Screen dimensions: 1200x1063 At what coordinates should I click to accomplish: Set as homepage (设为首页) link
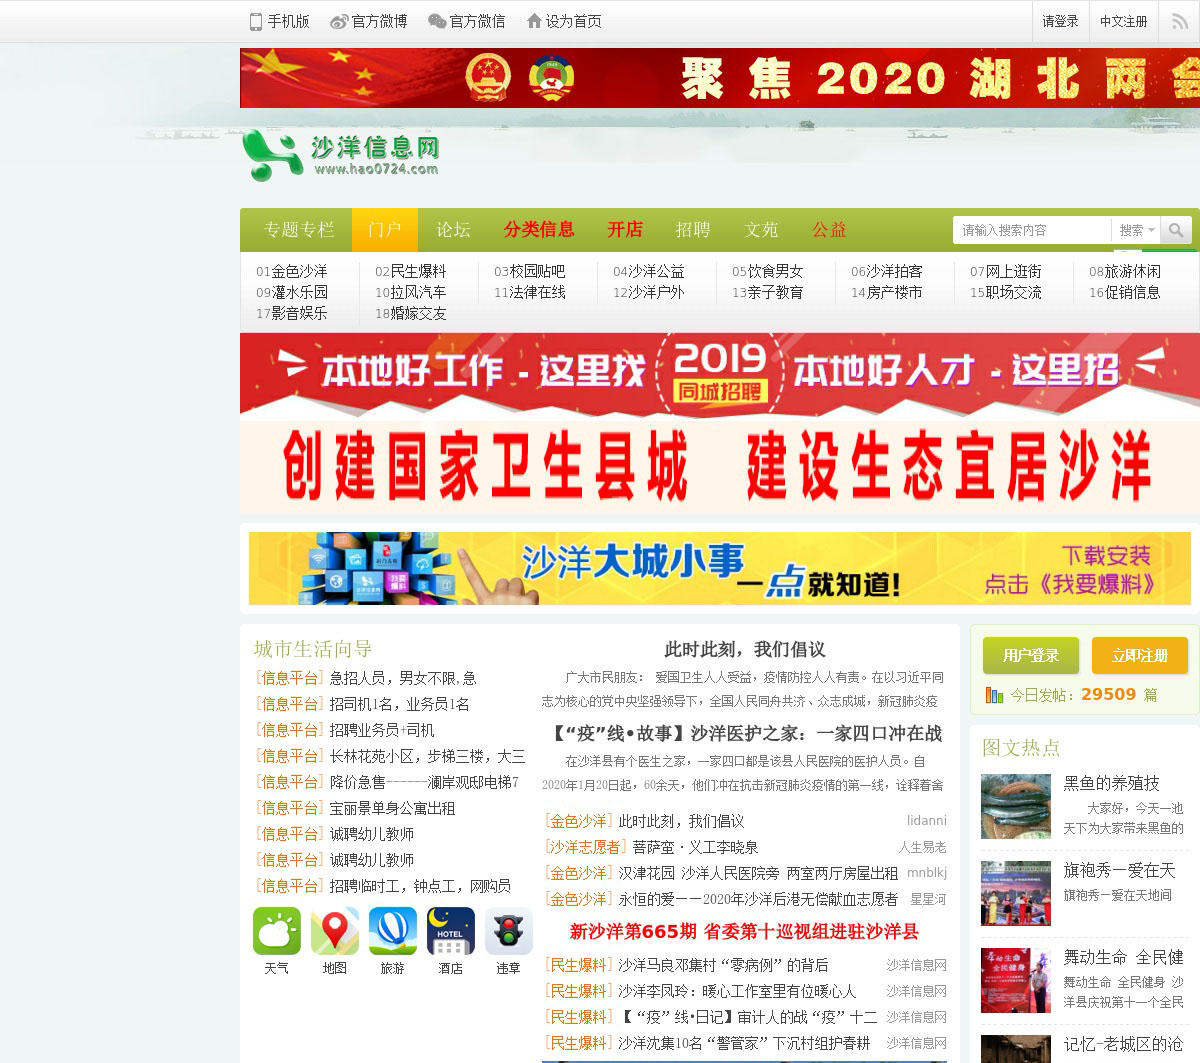pyautogui.click(x=564, y=21)
